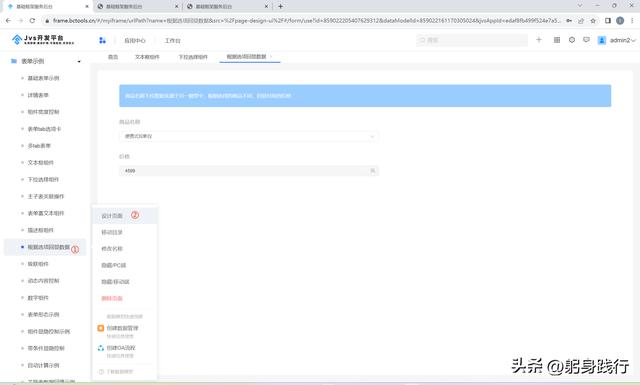Click the 表单示例 folder icon

[x=14, y=61]
